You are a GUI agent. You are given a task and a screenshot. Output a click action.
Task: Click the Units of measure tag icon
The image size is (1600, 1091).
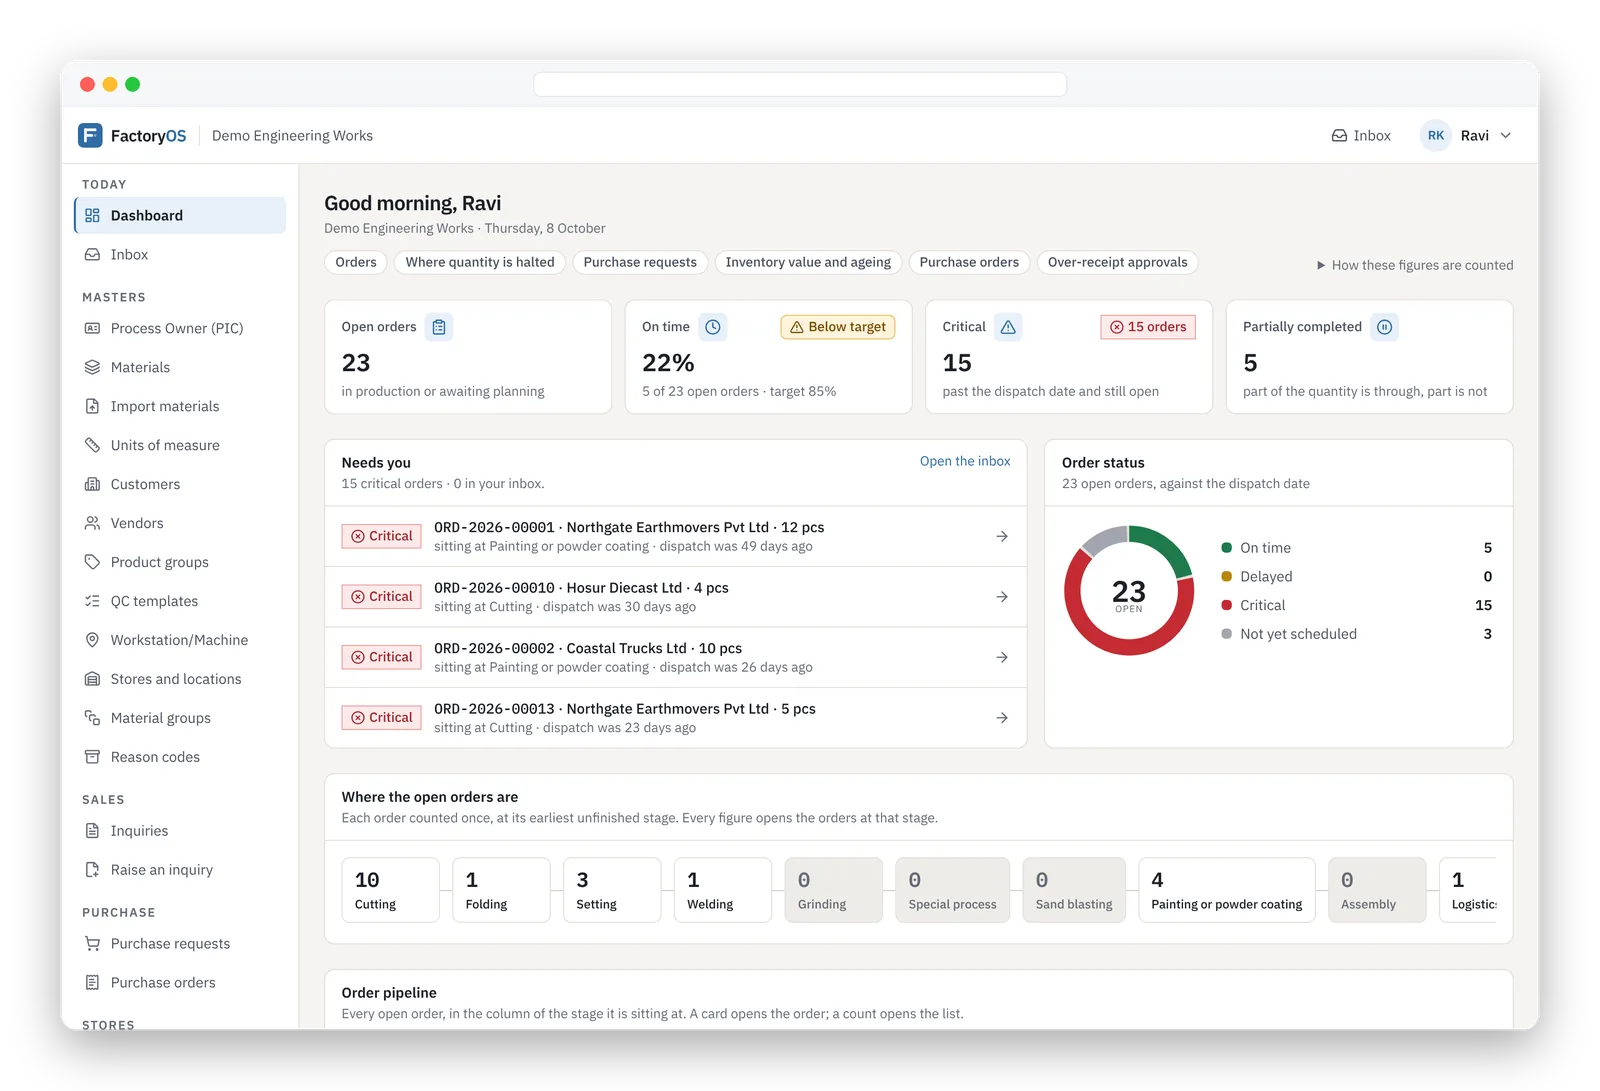(x=92, y=445)
